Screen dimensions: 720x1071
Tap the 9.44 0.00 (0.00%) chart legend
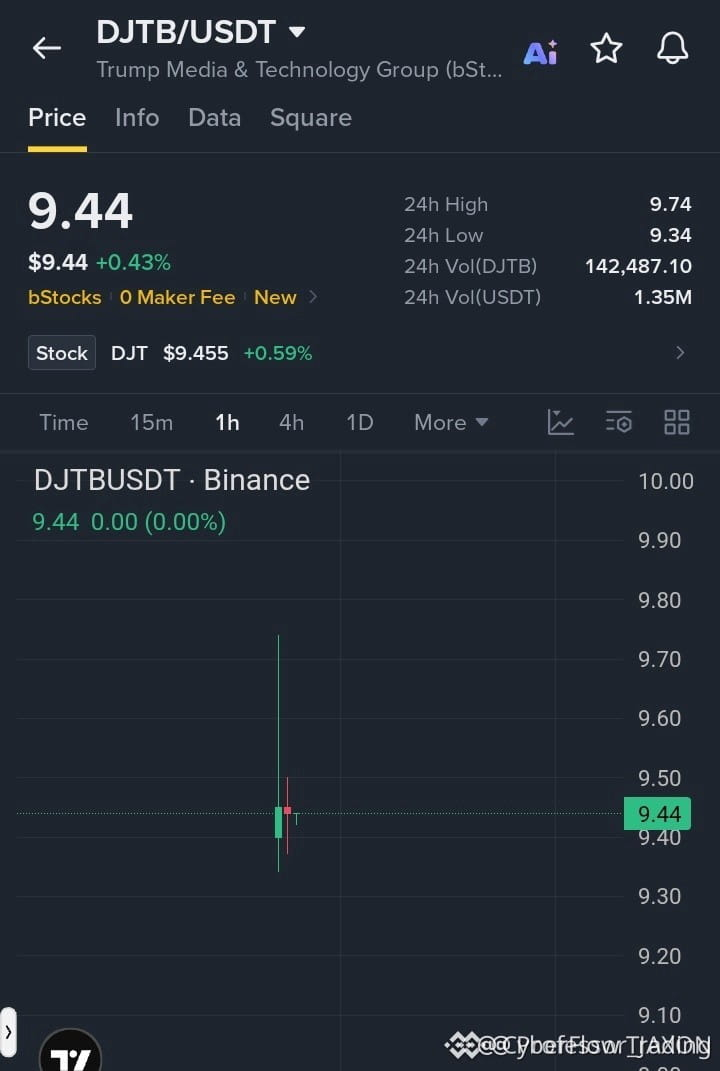[129, 522]
